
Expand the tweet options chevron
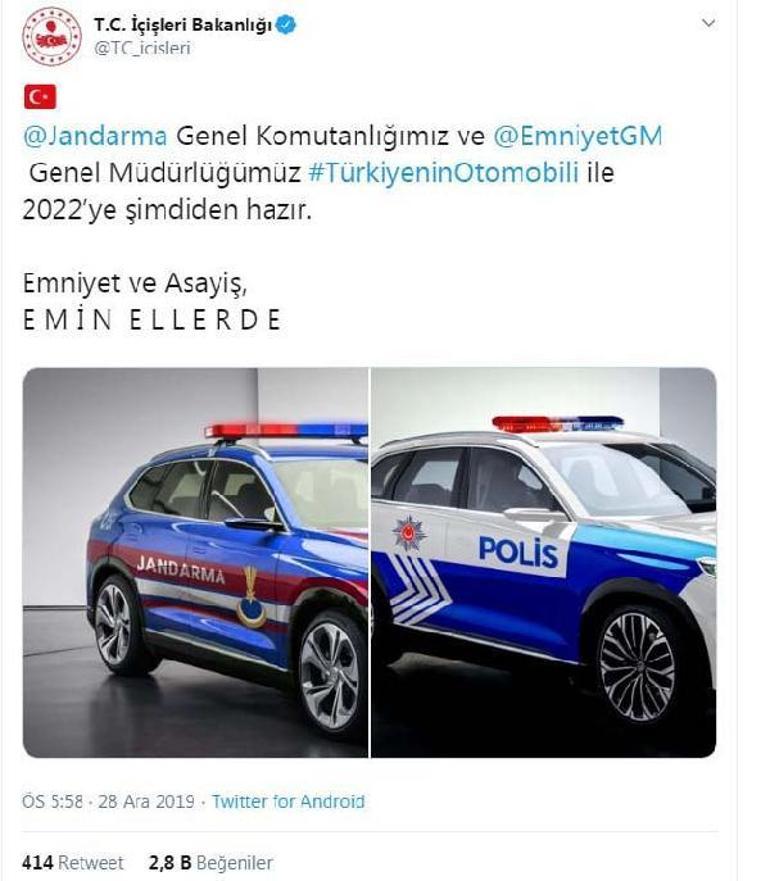coord(709,23)
